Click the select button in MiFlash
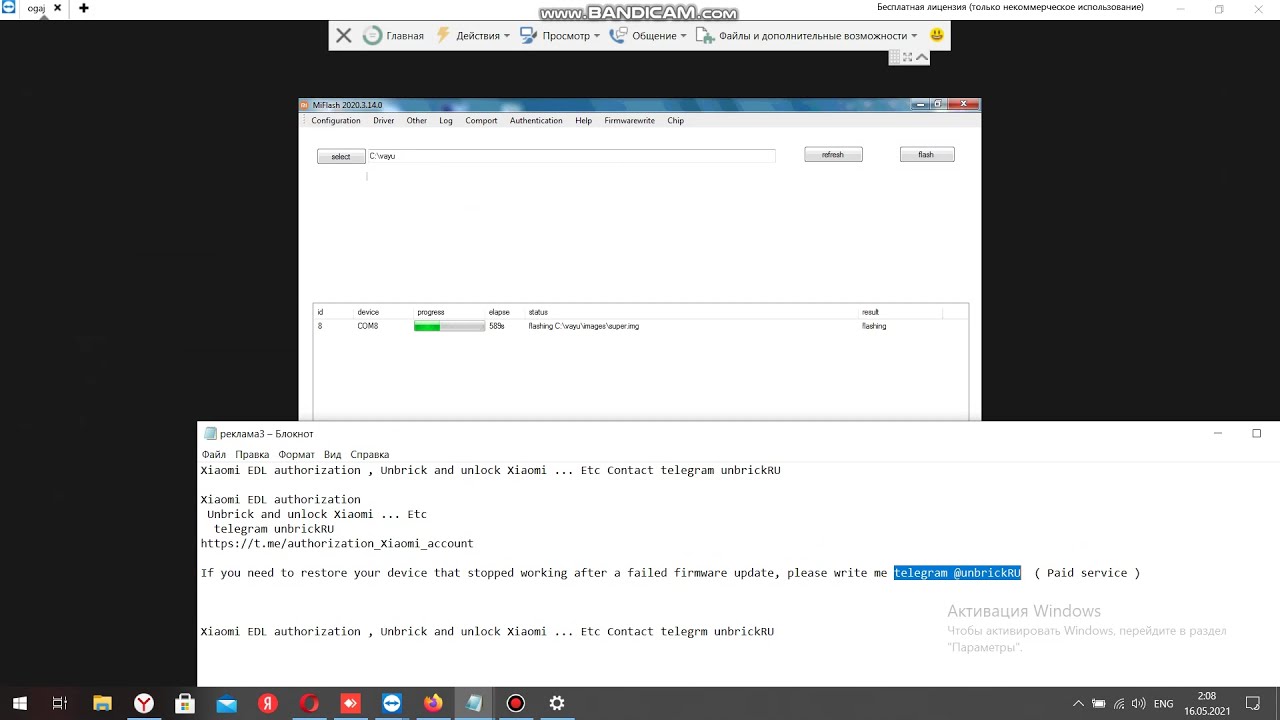The image size is (1280, 720). tap(341, 156)
